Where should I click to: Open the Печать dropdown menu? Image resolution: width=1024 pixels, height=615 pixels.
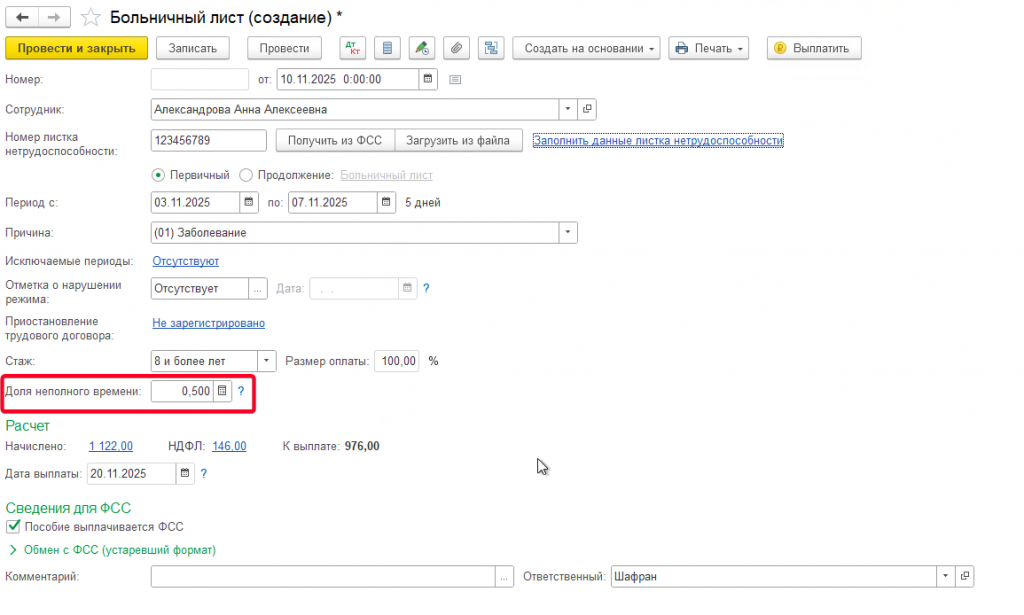coord(709,48)
